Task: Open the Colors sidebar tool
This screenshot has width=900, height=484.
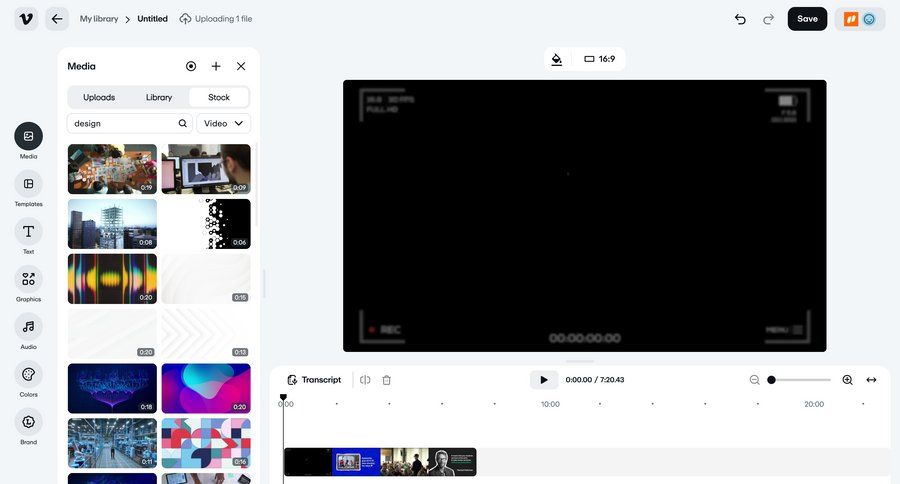Action: (x=28, y=379)
